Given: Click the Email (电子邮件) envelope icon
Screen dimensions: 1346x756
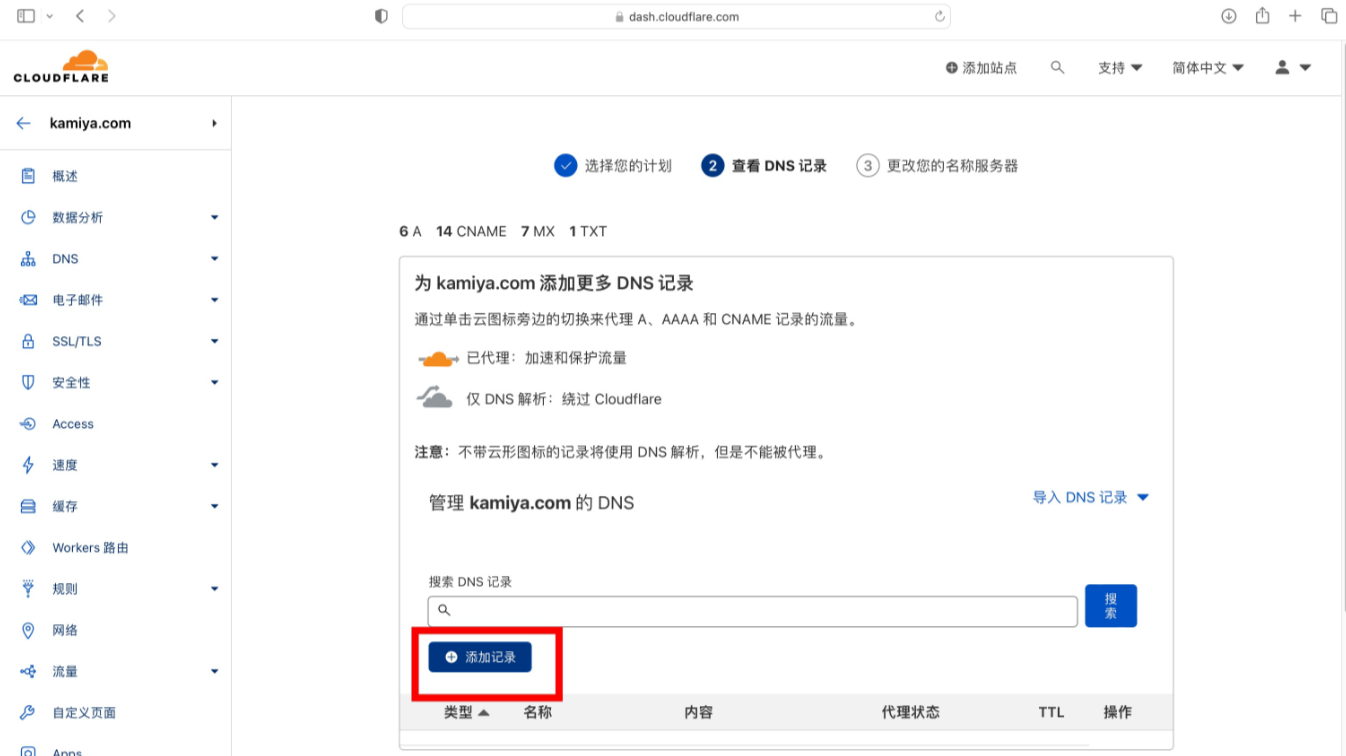Looking at the screenshot, I should (28, 300).
